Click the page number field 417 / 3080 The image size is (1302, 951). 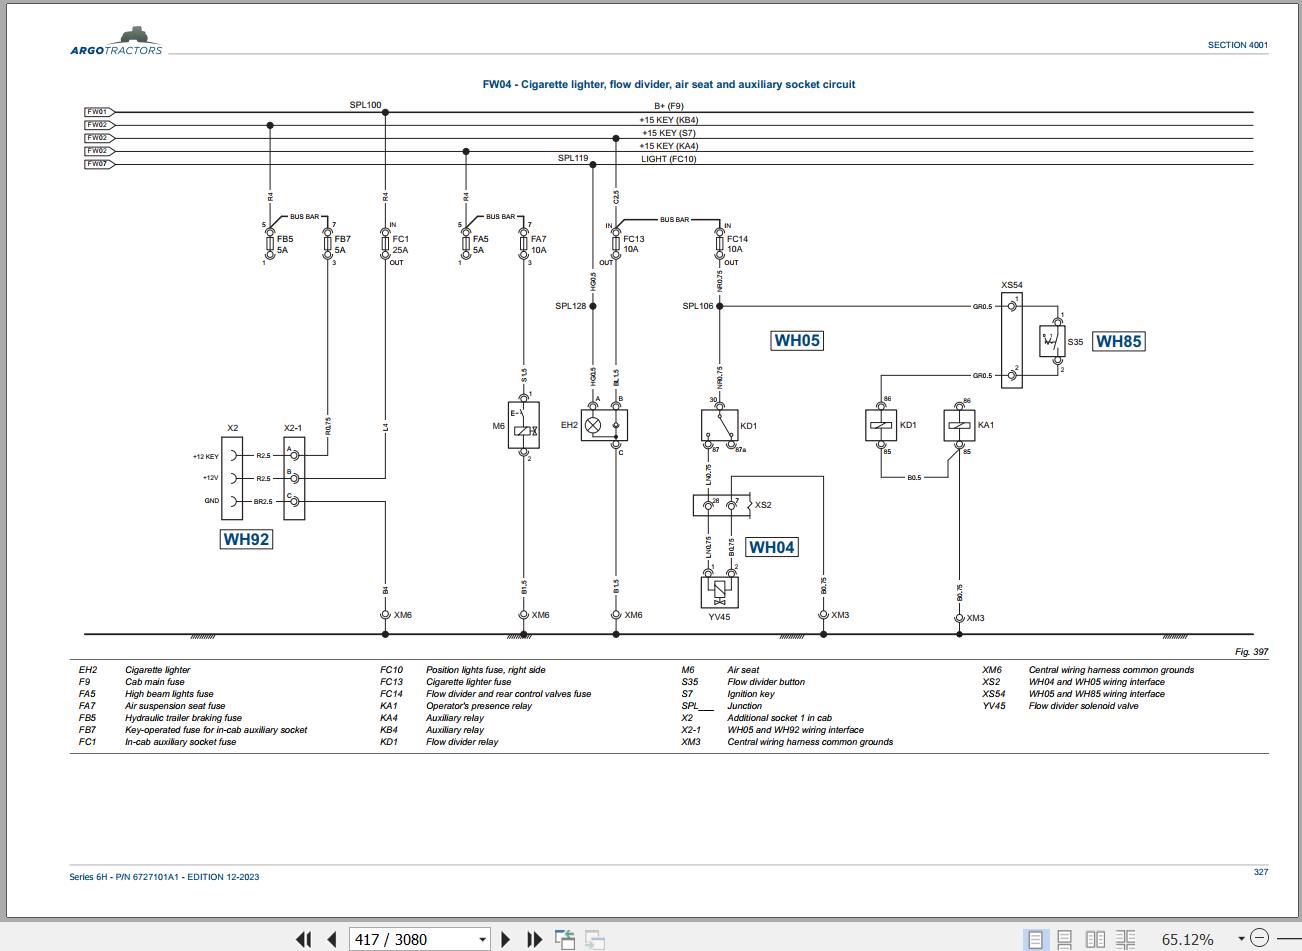coord(411,939)
